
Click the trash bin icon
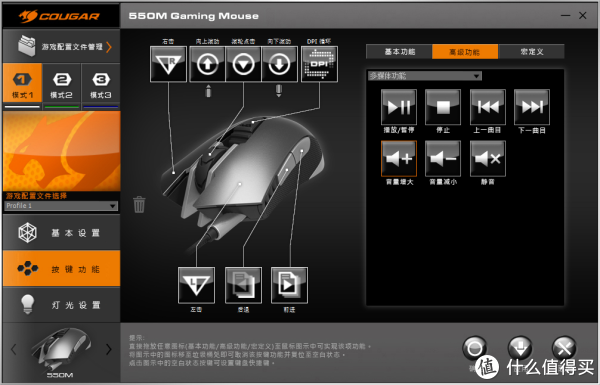pos(139,204)
